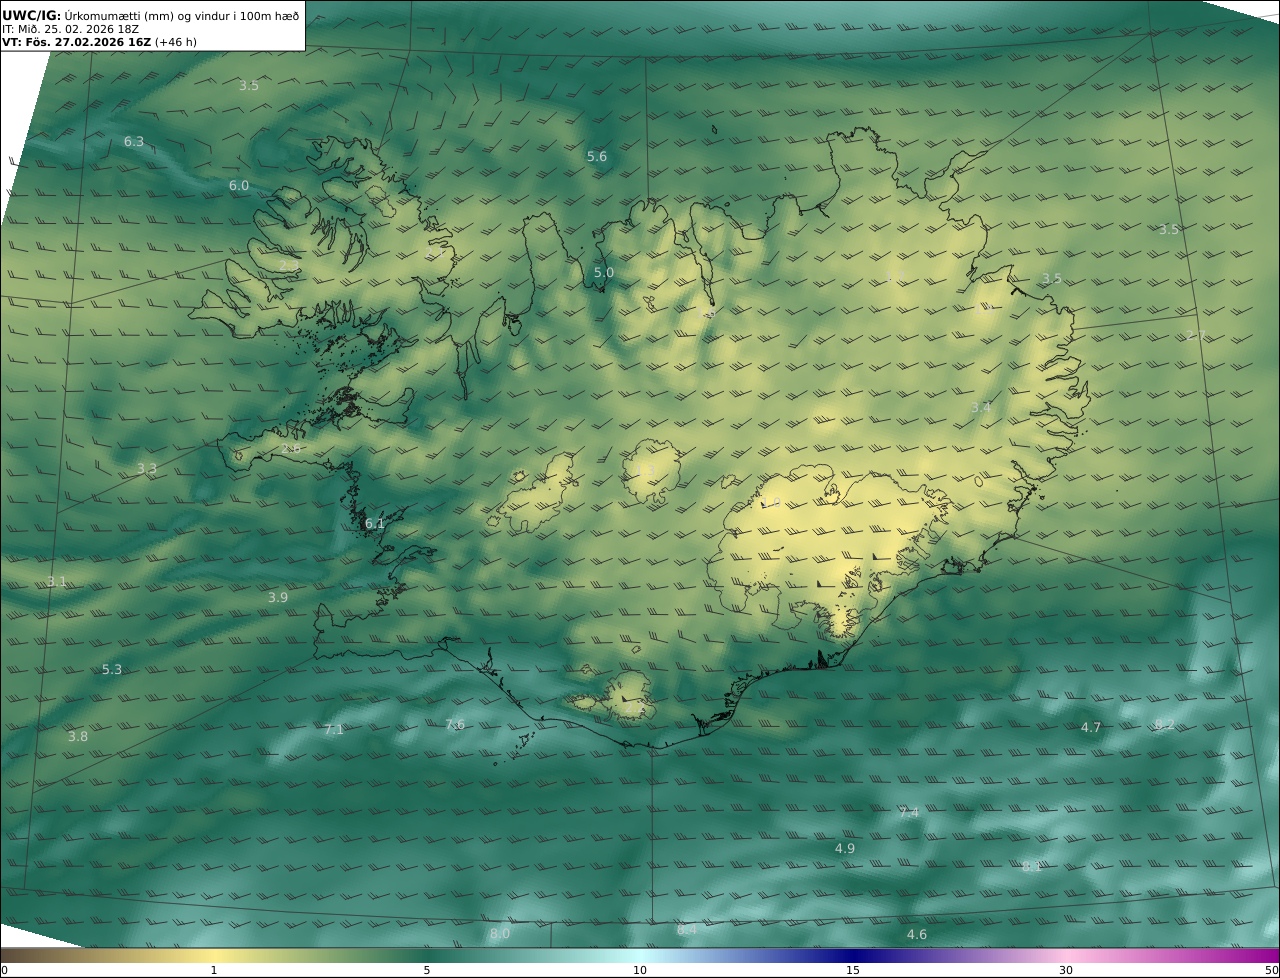The height and width of the screenshot is (978, 1280).
Task: Click the 5.6 value label on the map
Action: (x=597, y=157)
